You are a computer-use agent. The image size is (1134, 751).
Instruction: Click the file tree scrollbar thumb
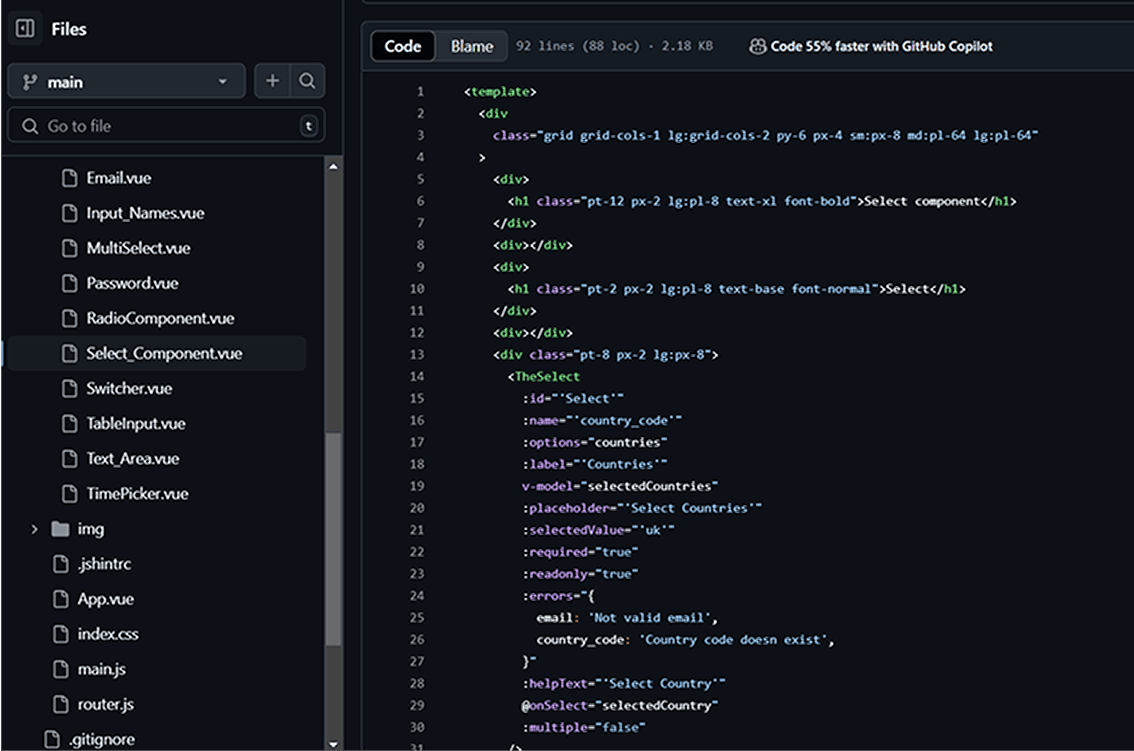coord(333,539)
